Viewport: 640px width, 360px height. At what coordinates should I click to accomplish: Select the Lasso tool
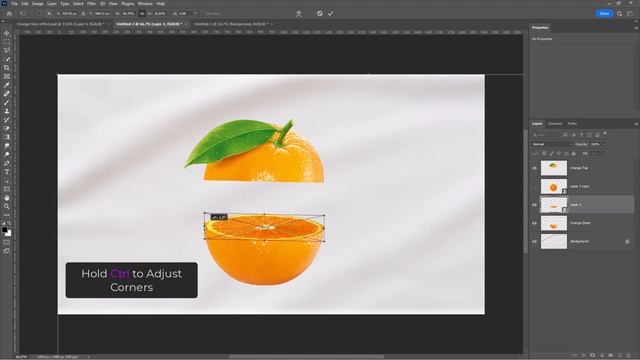coord(7,51)
